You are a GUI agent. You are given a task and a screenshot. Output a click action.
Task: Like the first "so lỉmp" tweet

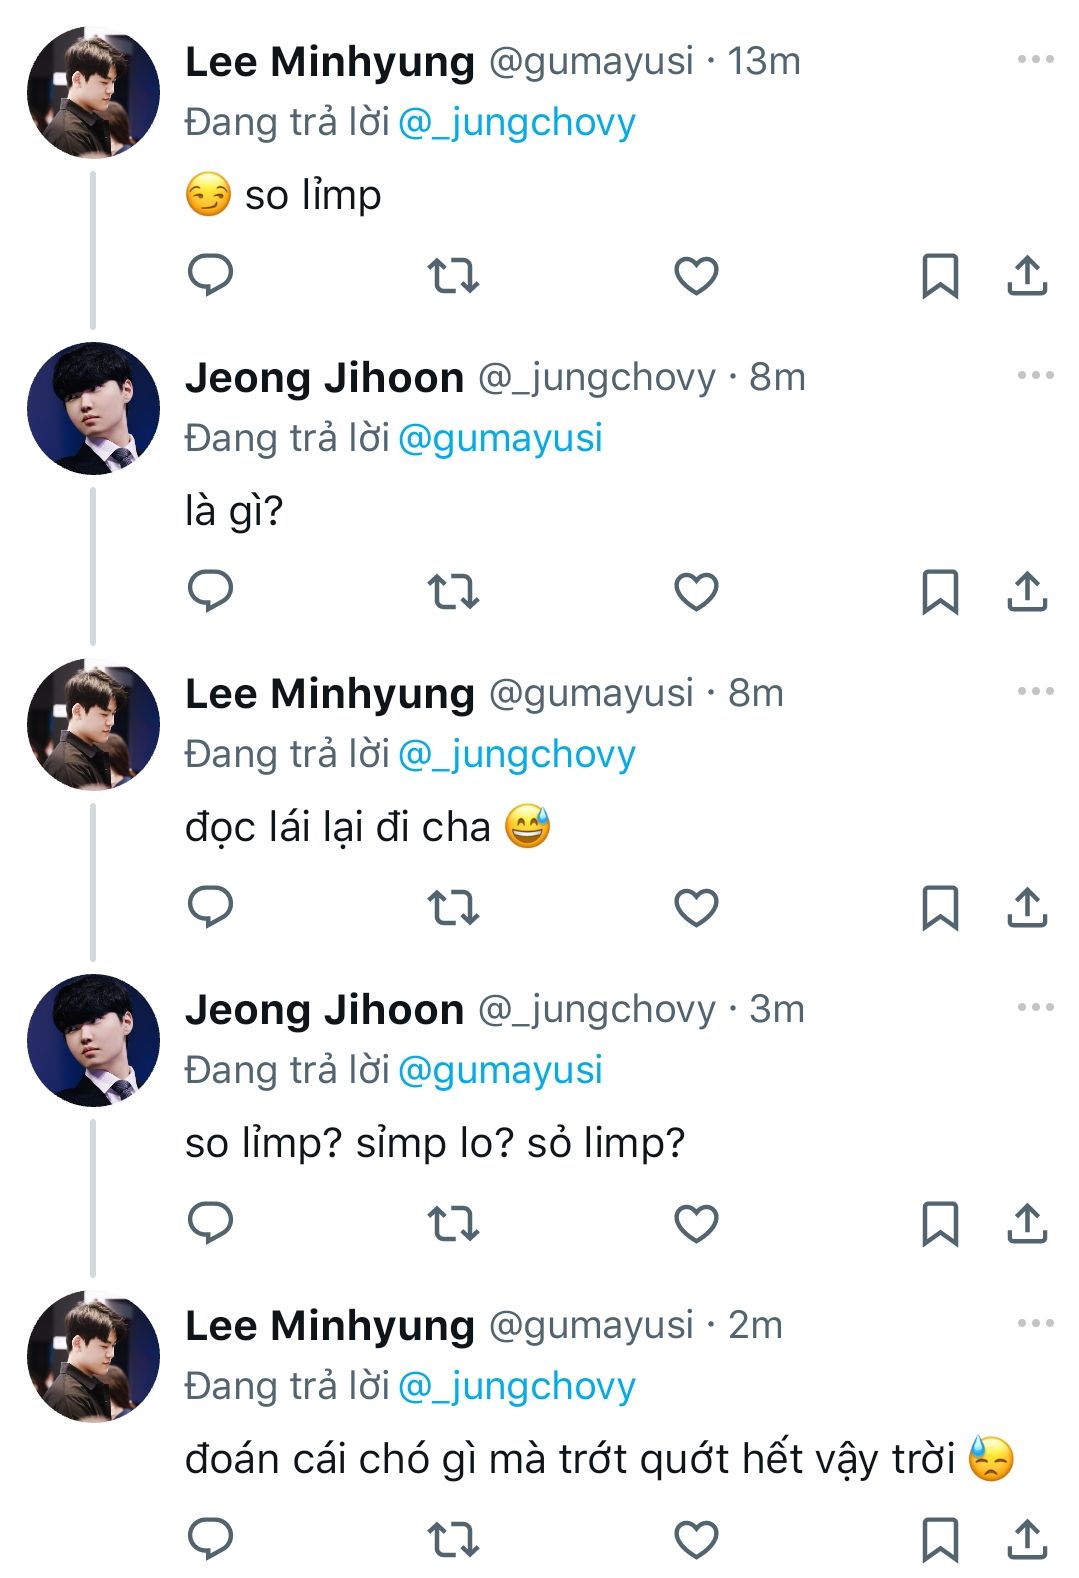[x=696, y=275]
